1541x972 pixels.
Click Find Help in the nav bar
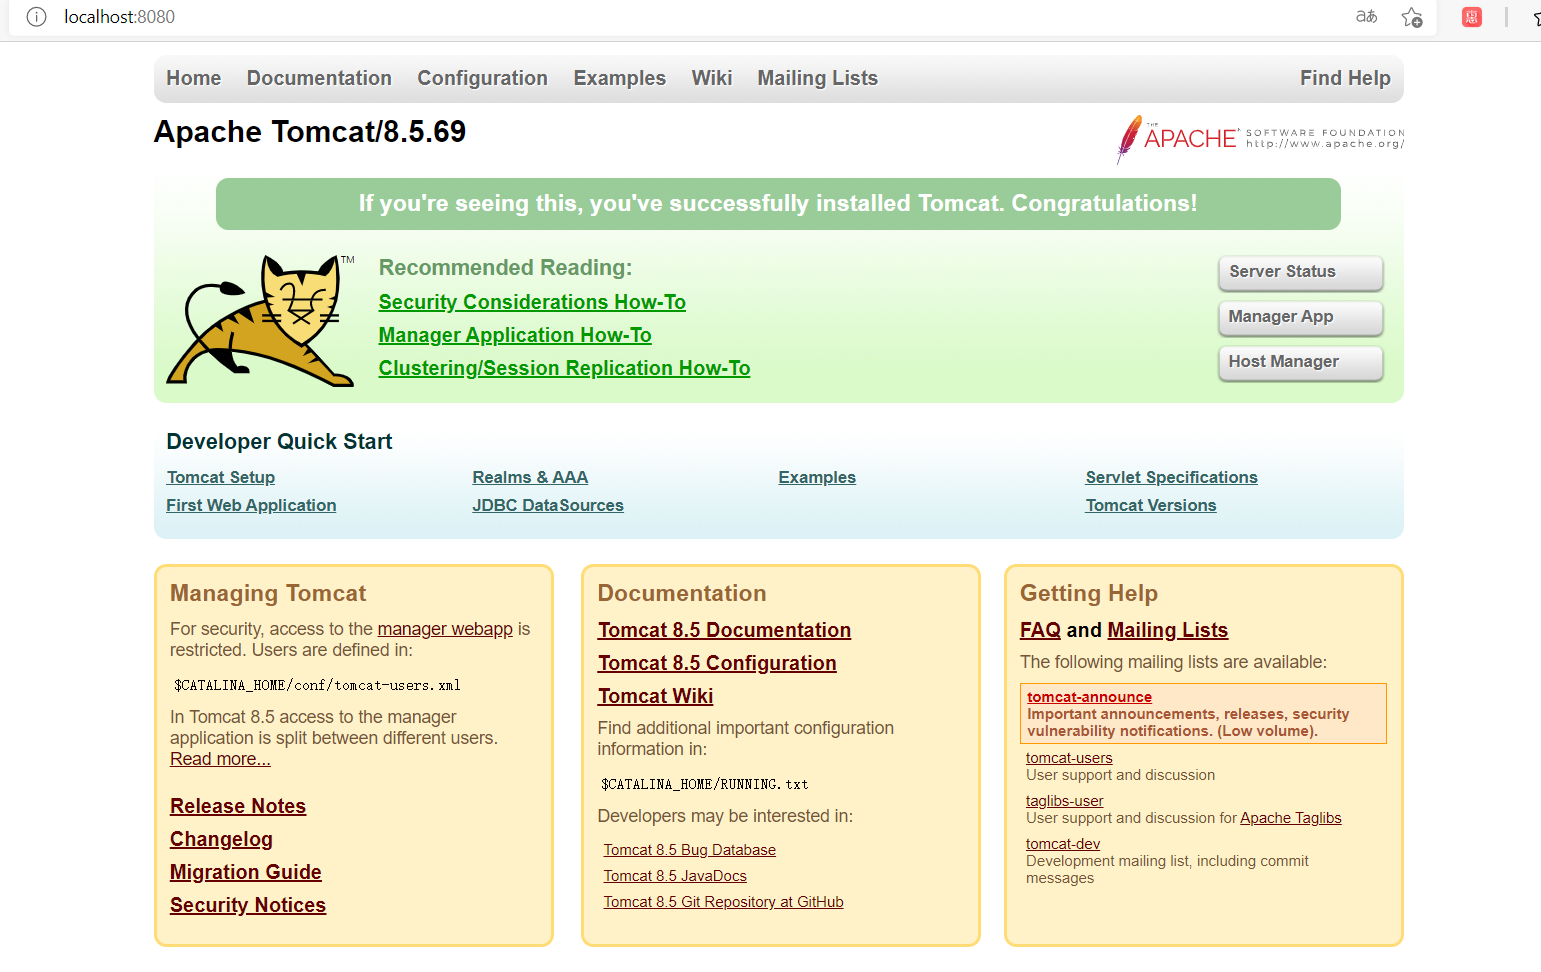(1345, 78)
